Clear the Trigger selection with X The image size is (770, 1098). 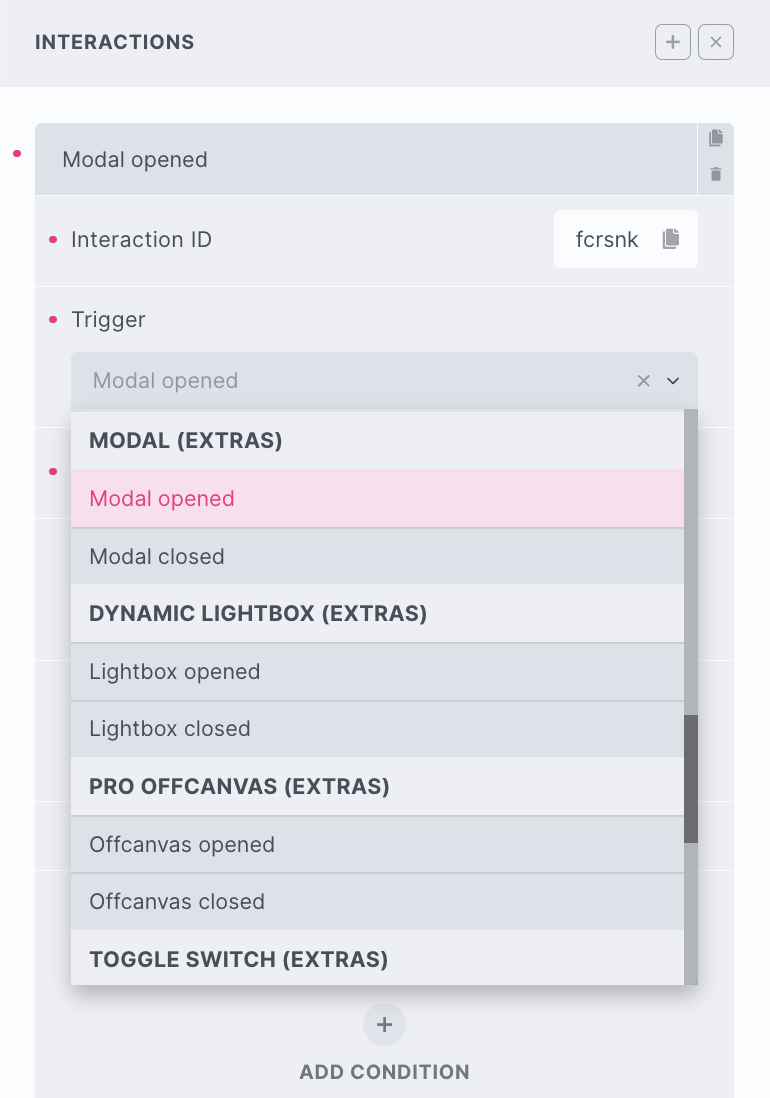click(x=644, y=381)
